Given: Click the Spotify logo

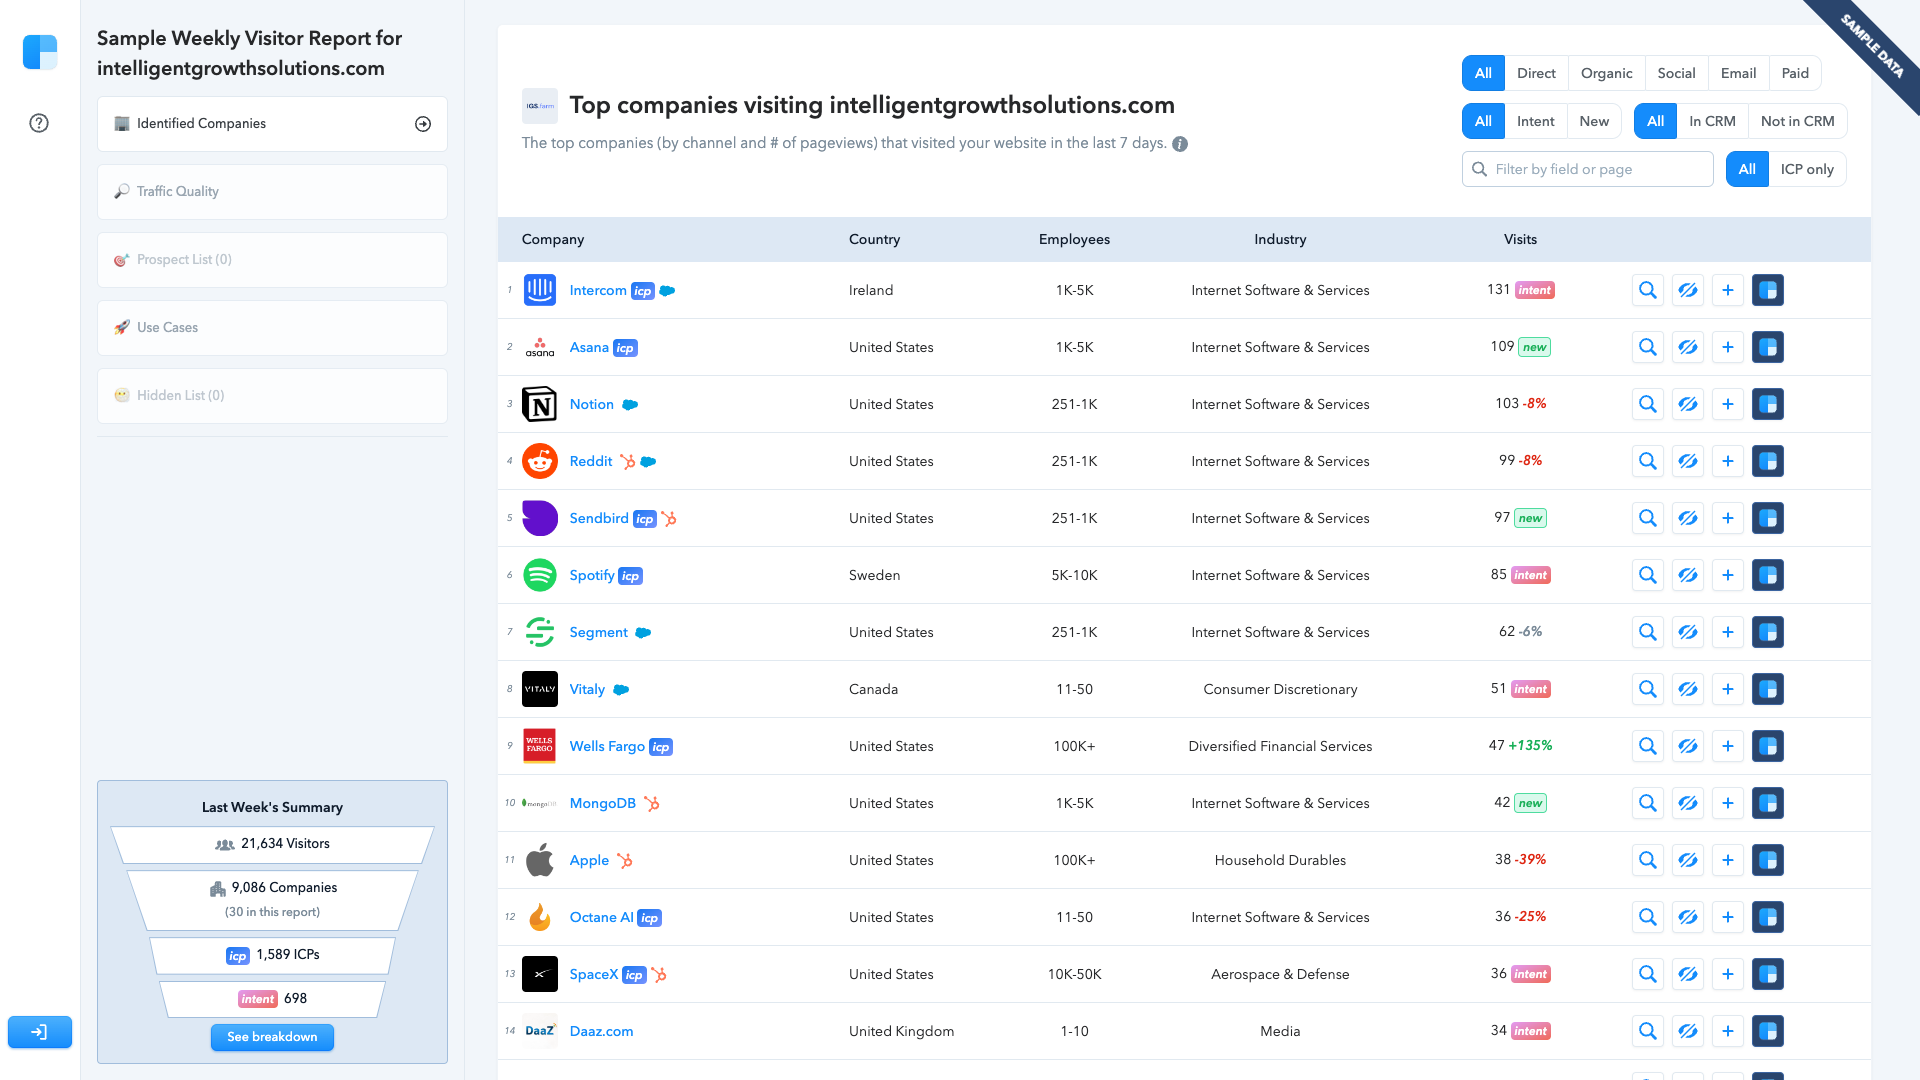Looking at the screenshot, I should point(540,575).
